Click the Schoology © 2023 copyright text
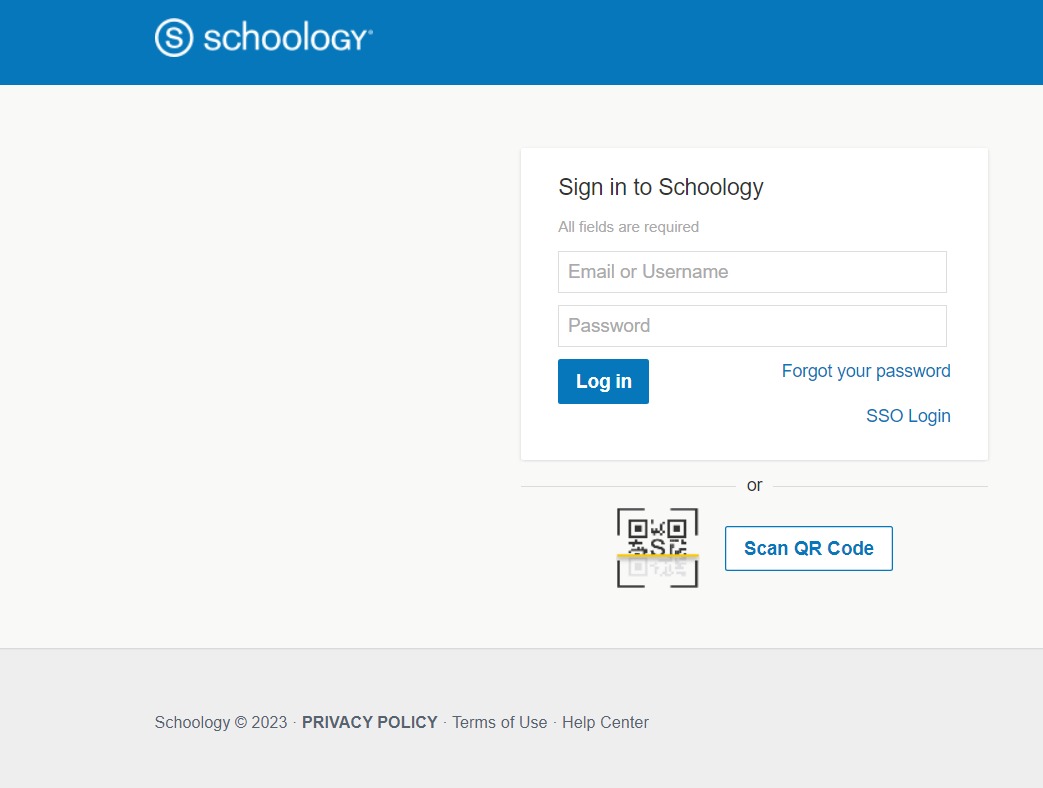Viewport: 1043px width, 788px height. (221, 722)
